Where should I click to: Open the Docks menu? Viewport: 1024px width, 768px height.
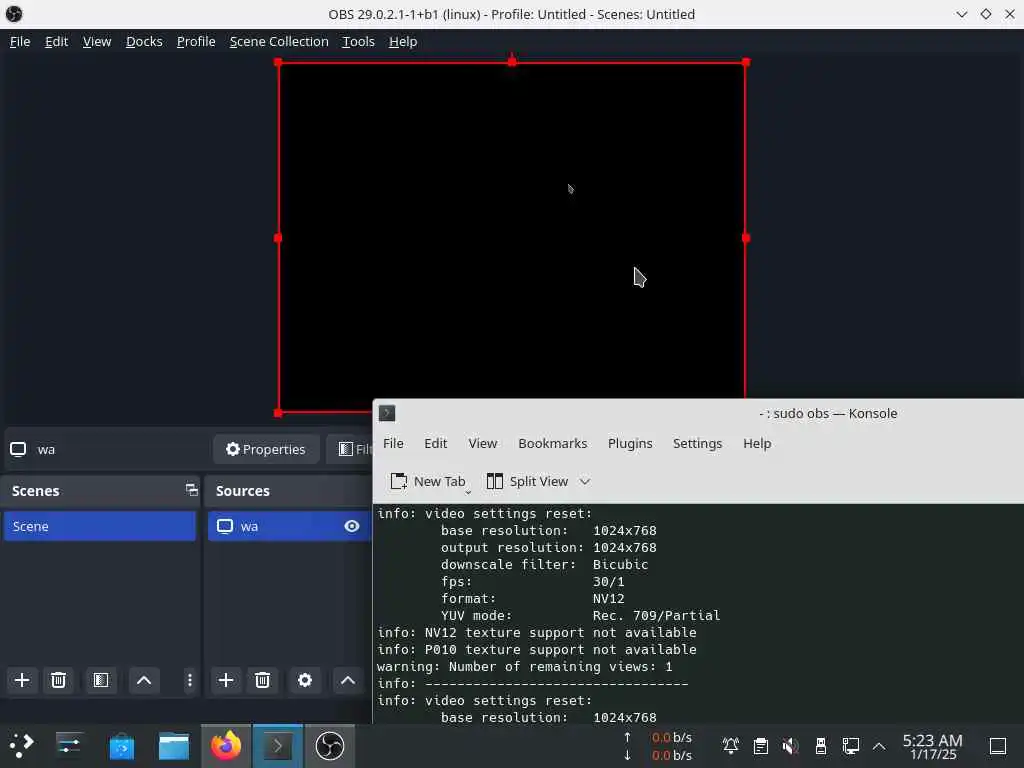point(144,42)
